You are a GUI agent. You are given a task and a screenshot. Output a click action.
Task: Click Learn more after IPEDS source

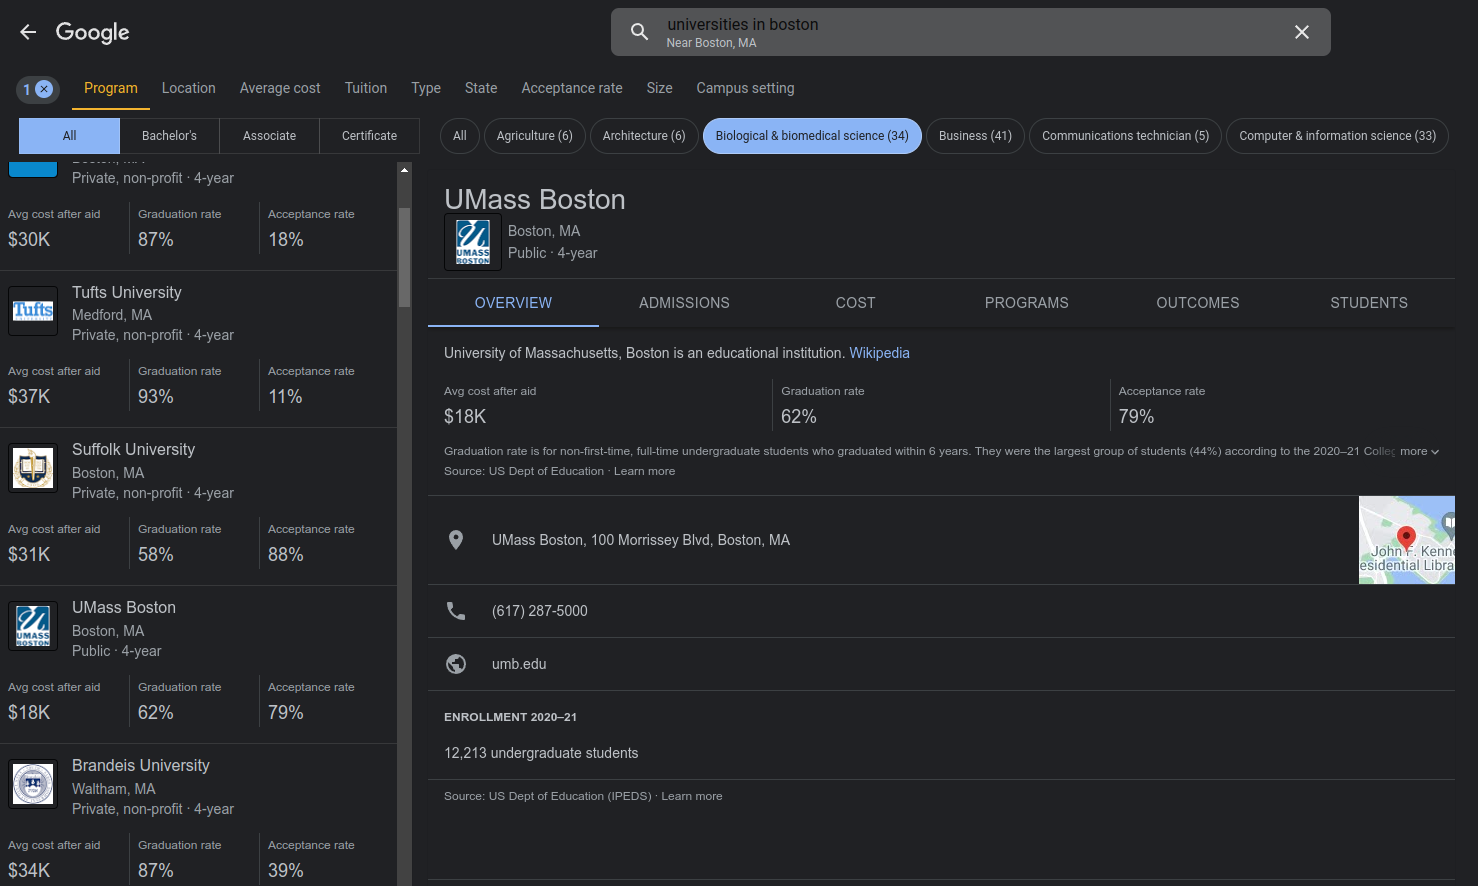(692, 796)
